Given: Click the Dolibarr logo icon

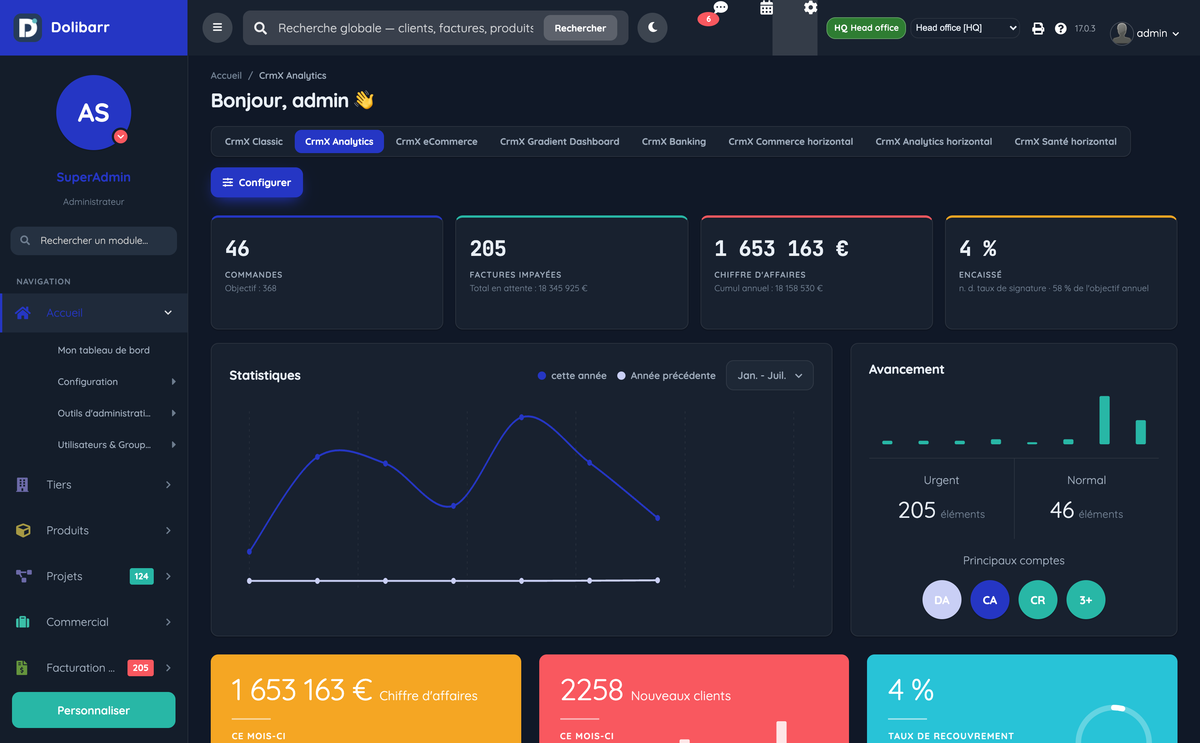Looking at the screenshot, I should tap(28, 27).
